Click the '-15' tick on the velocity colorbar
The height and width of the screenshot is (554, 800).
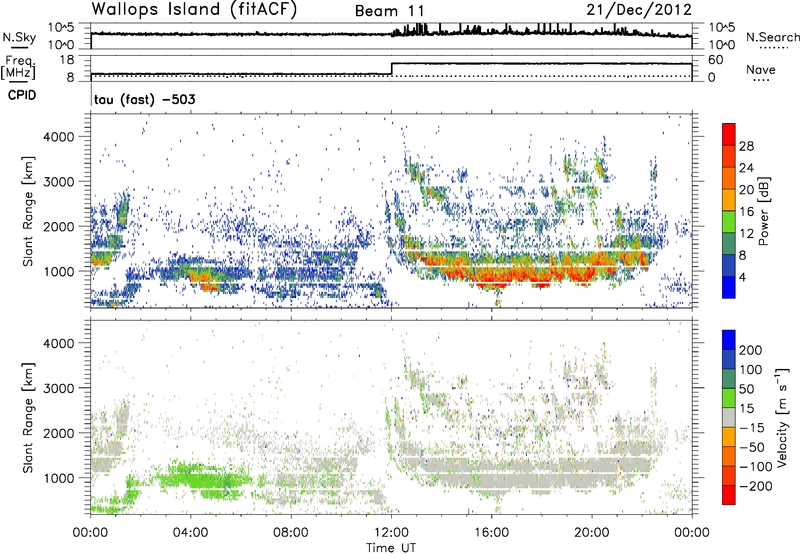pos(752,428)
